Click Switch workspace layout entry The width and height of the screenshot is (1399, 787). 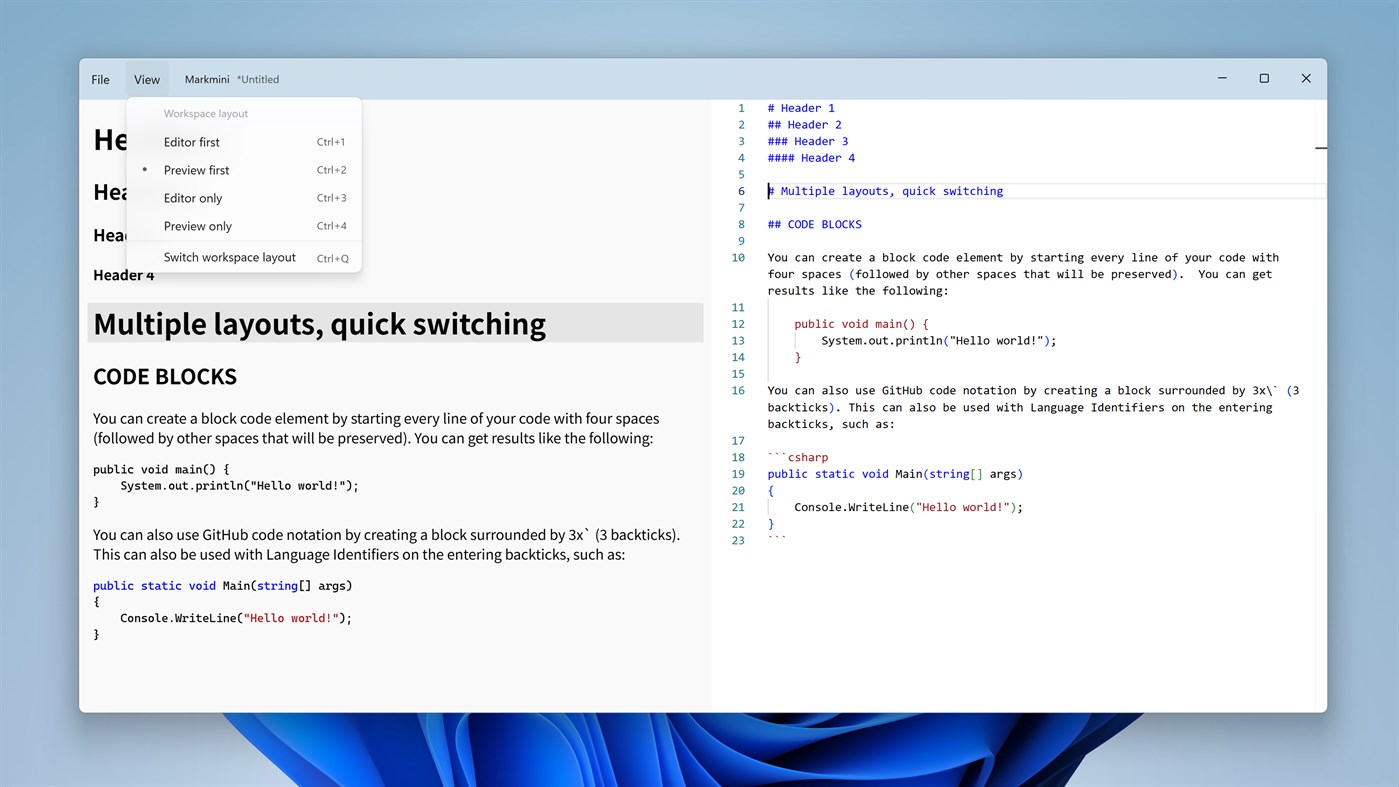[244, 257]
